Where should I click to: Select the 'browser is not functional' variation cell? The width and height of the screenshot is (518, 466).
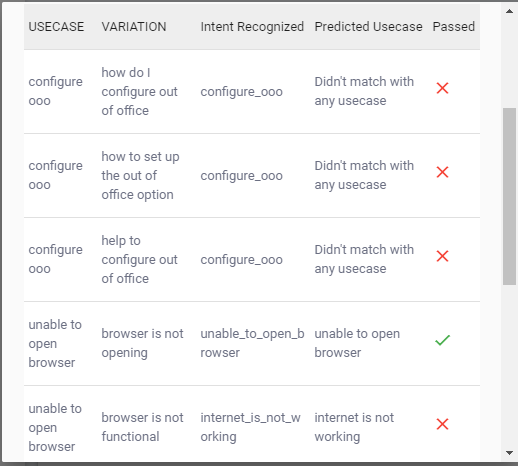(142, 427)
